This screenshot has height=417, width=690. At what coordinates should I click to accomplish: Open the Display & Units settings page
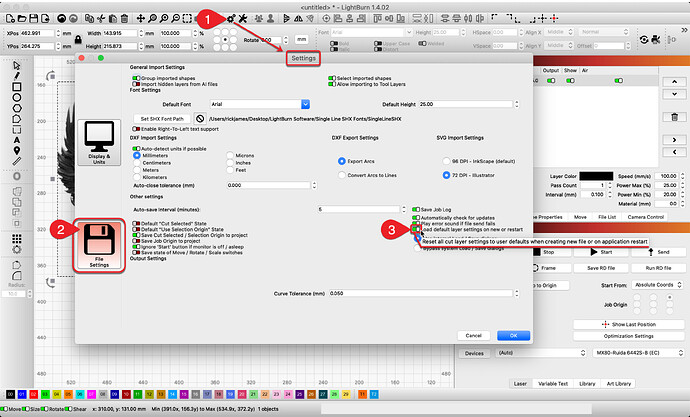point(99,143)
